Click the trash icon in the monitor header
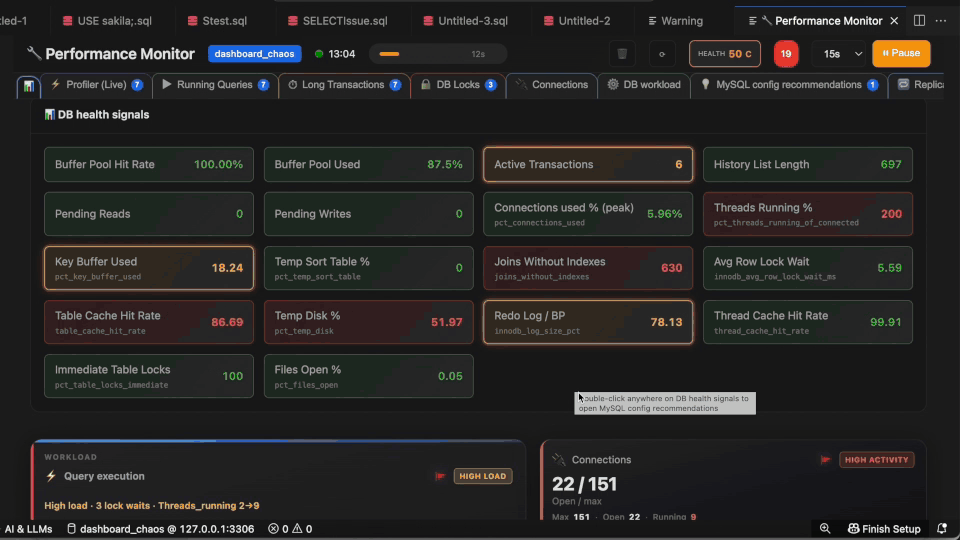The width and height of the screenshot is (960, 540). [622, 54]
